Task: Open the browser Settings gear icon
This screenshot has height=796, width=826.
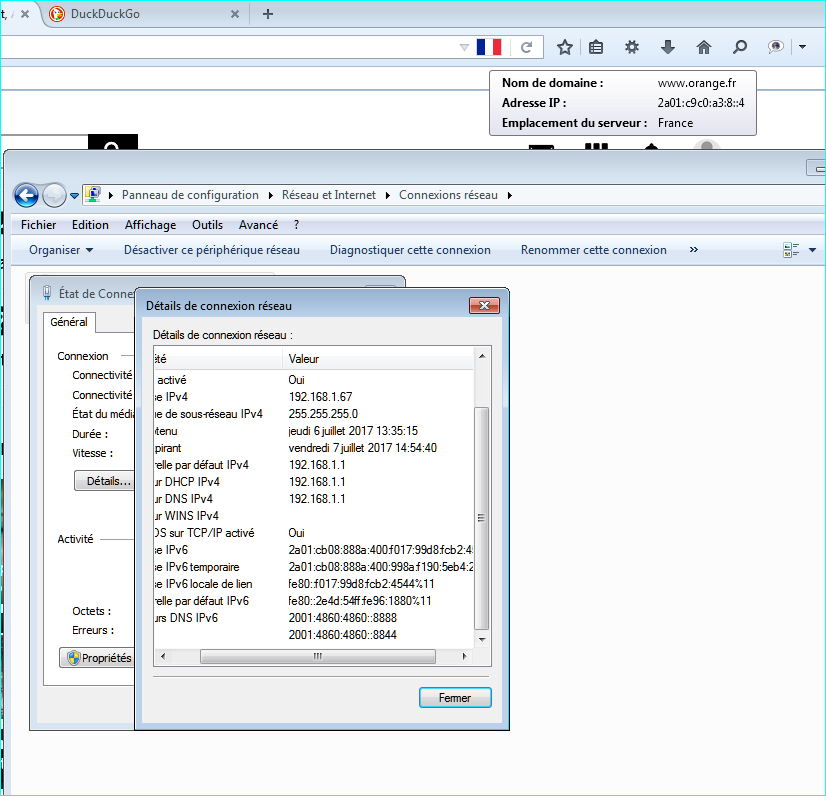Action: pos(631,46)
